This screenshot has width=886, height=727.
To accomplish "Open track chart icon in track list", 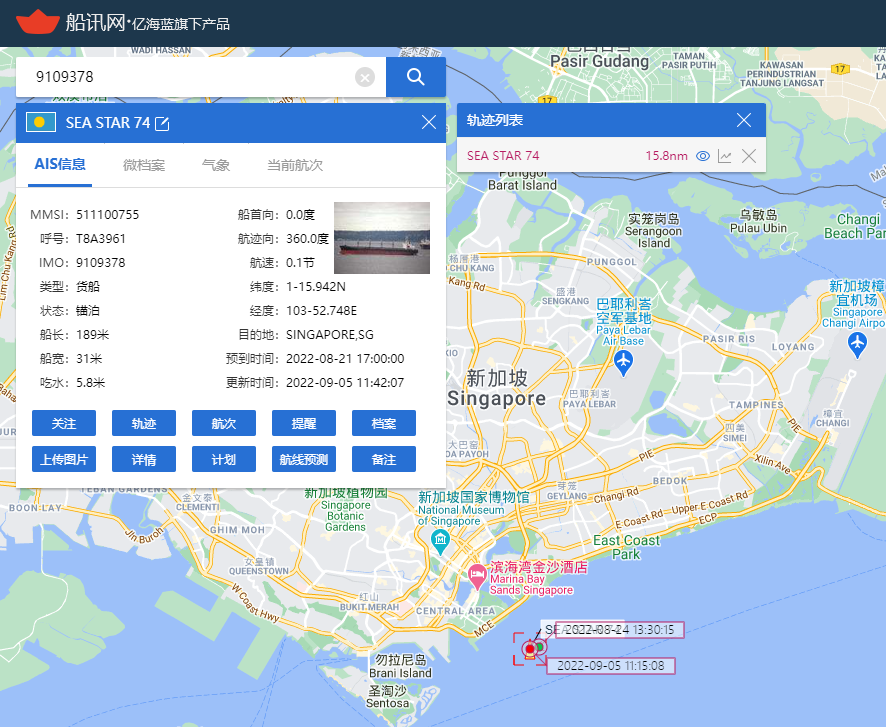I will point(725,156).
